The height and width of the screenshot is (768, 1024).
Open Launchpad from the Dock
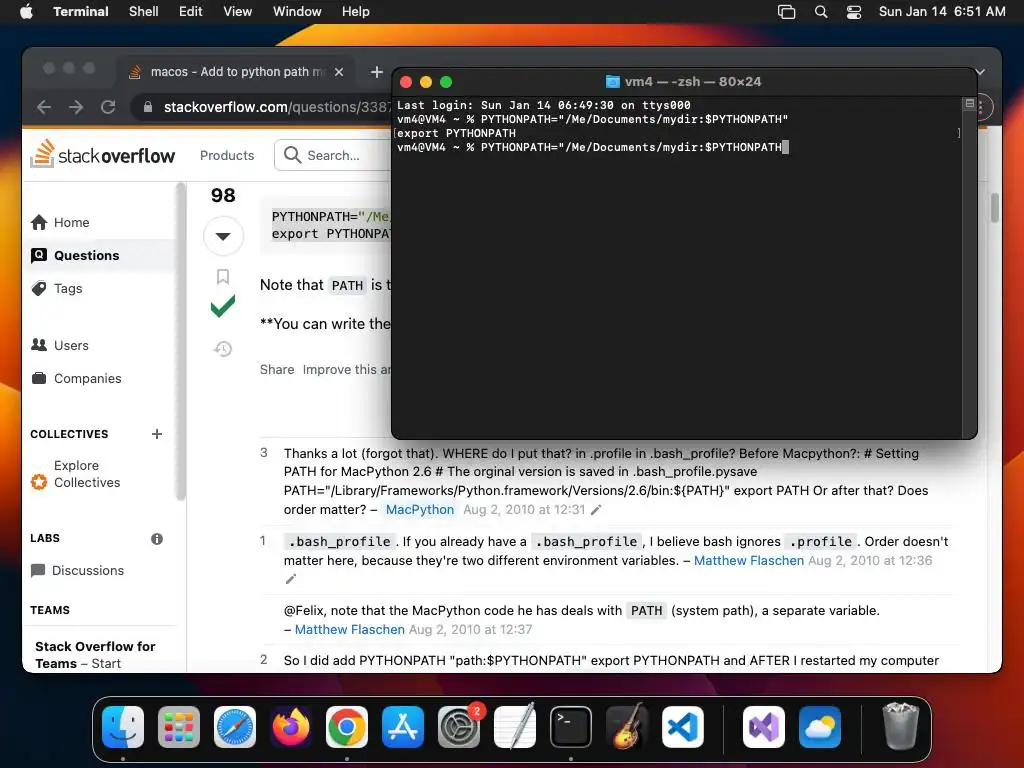(x=179, y=727)
